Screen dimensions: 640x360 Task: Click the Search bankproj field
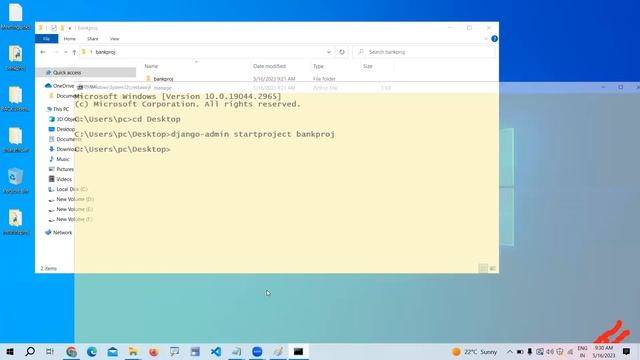(x=424, y=52)
